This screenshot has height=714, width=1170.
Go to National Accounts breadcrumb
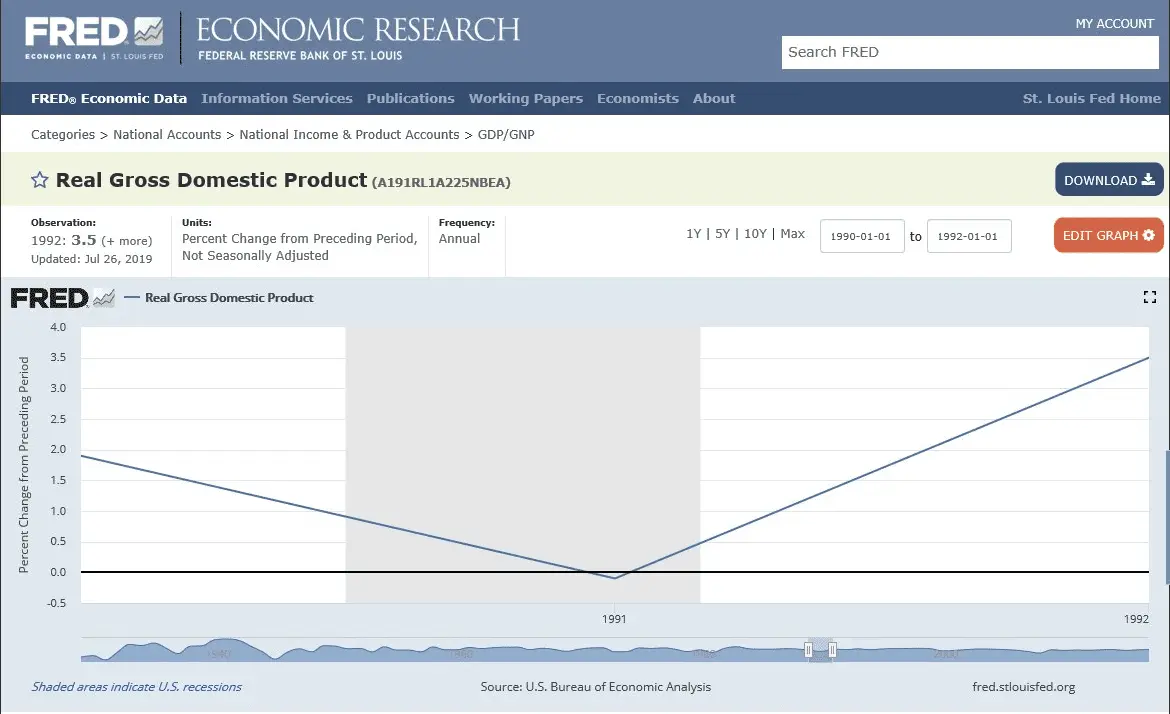pos(167,134)
